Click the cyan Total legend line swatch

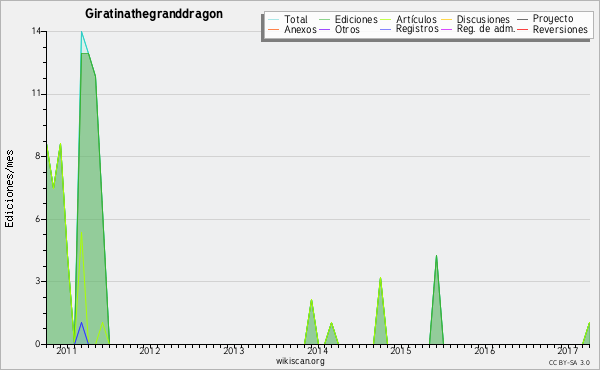point(273,19)
